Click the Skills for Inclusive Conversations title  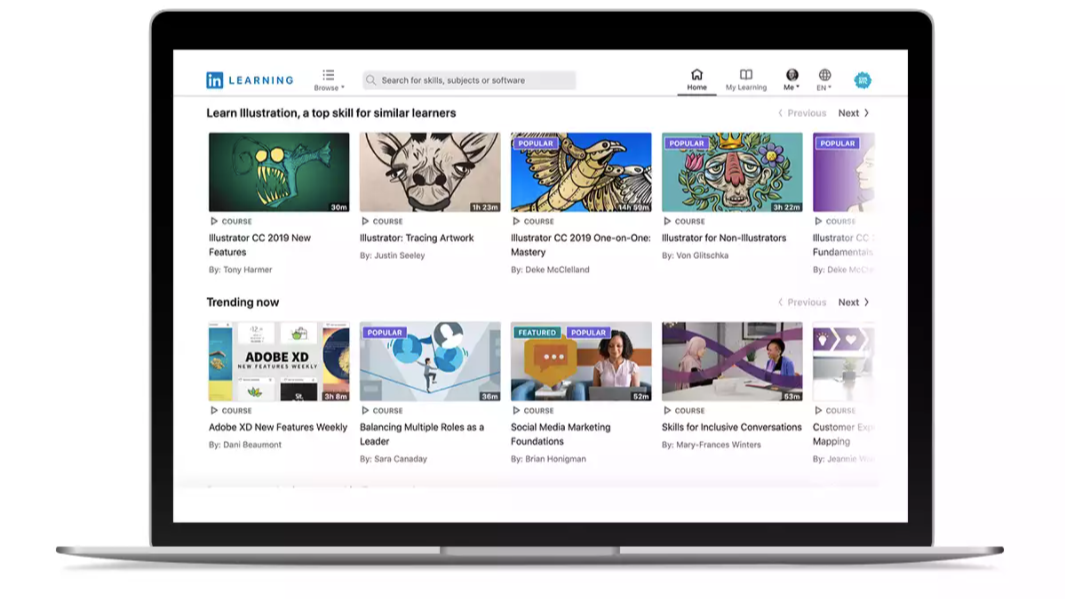pos(732,427)
